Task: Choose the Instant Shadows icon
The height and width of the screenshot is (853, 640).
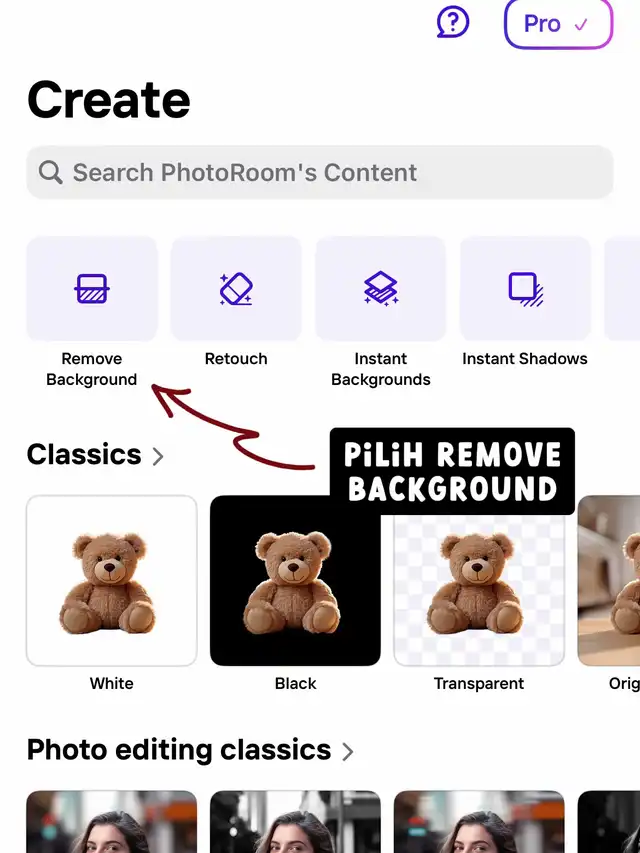Action: [x=525, y=288]
